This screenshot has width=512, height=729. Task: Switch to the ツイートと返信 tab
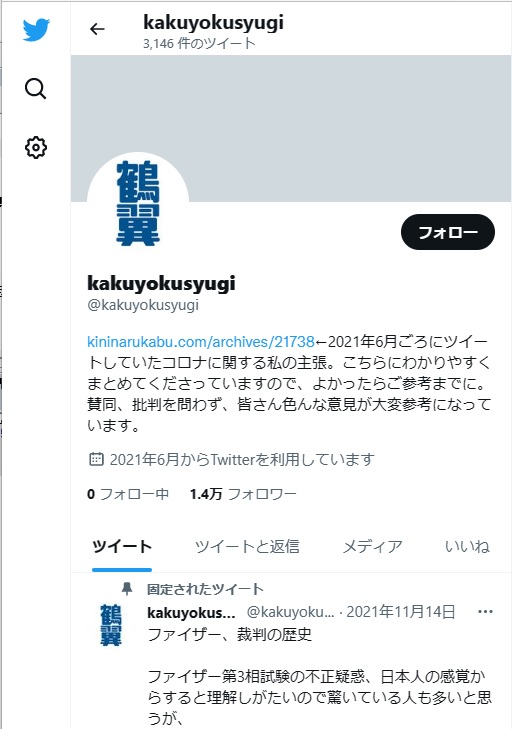pyautogui.click(x=247, y=546)
